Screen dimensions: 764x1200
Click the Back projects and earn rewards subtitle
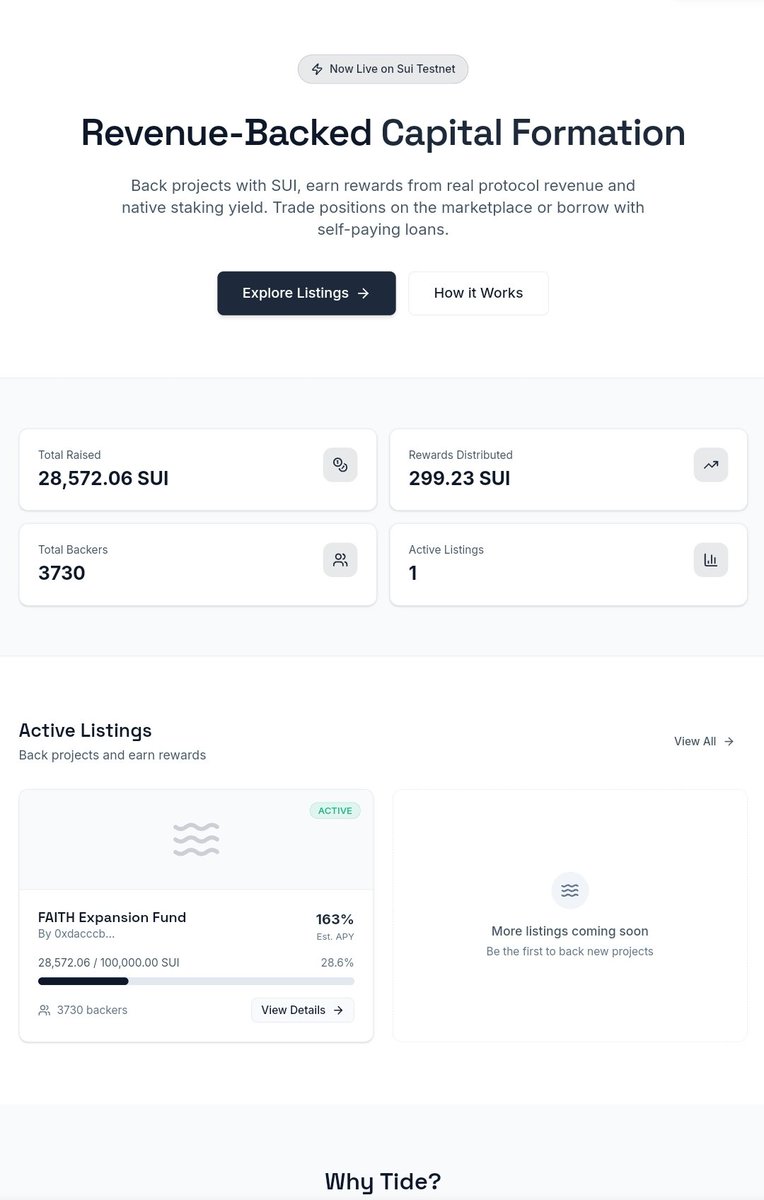112,755
